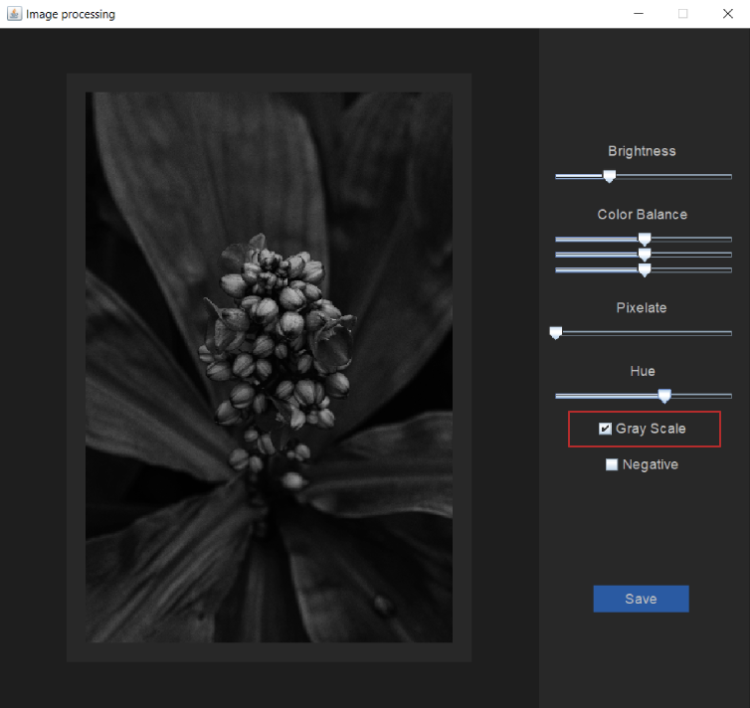
Task: Click the Hue label
Action: [642, 371]
